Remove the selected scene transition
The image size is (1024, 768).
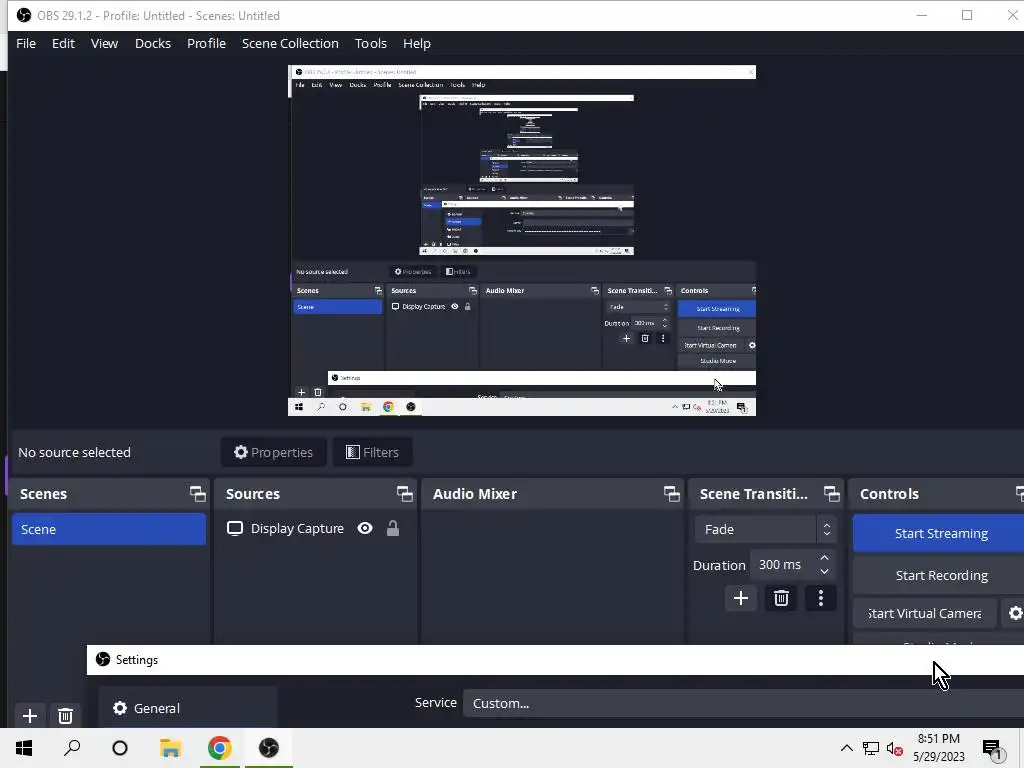[x=781, y=598]
